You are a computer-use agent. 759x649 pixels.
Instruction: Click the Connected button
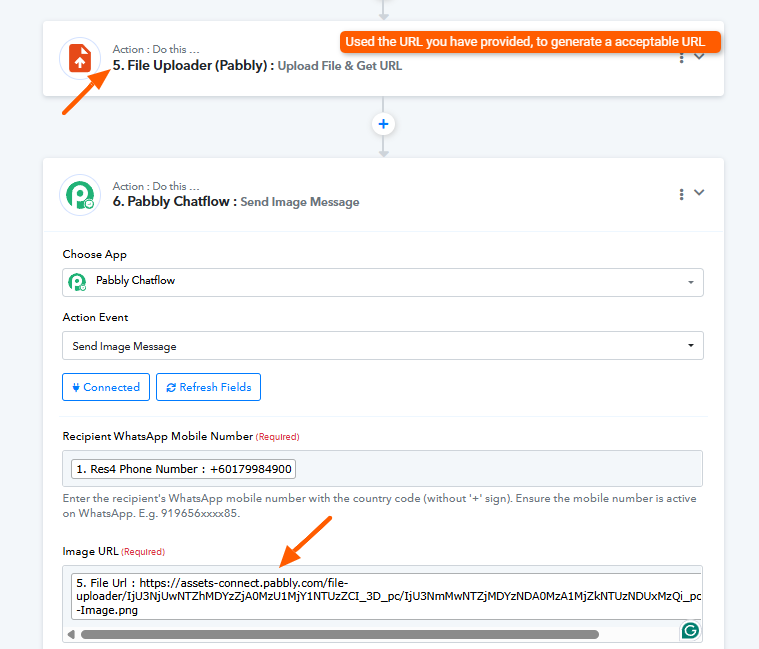click(106, 388)
